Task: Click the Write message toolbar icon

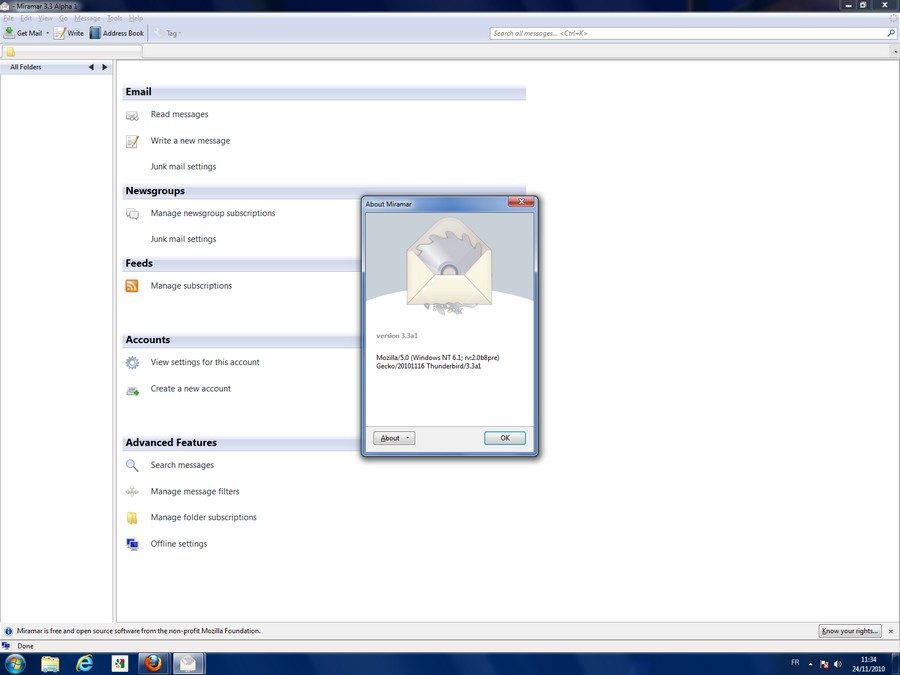Action: click(60, 33)
